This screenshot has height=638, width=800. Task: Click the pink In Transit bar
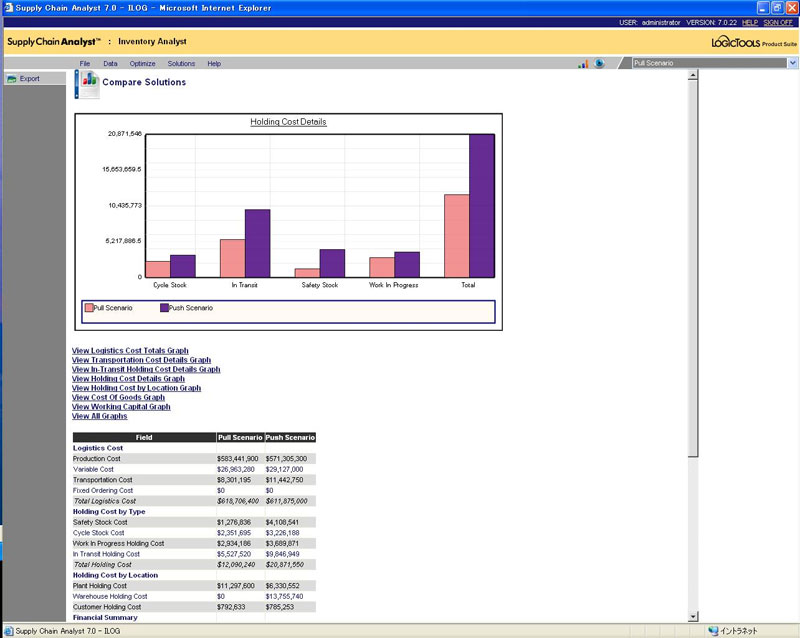pyautogui.click(x=233, y=258)
